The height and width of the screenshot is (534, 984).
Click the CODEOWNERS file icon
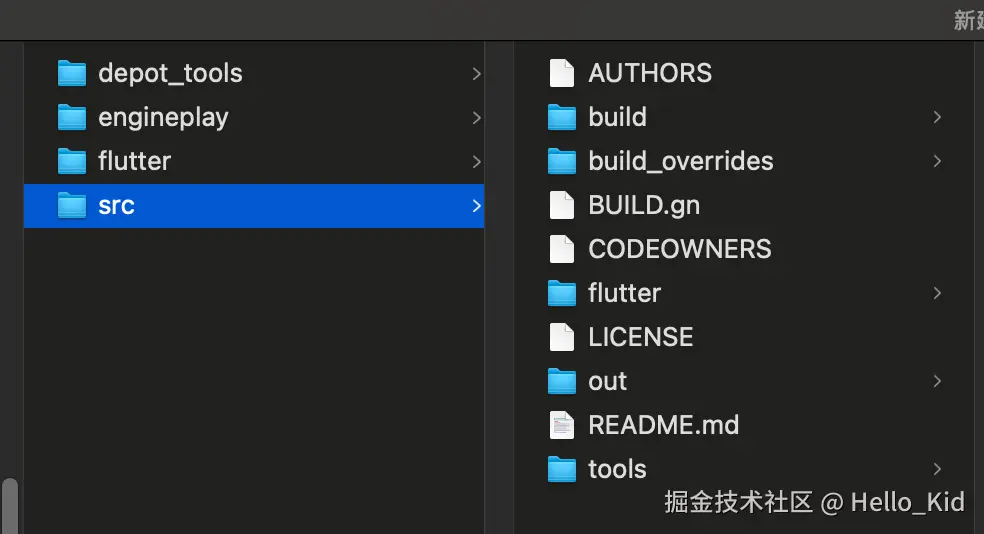[562, 249]
